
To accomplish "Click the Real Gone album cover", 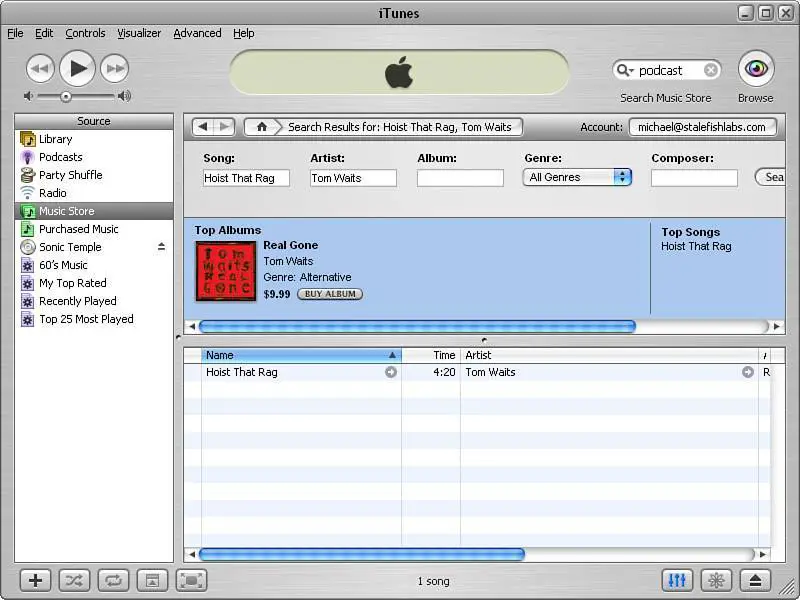I will [x=226, y=271].
